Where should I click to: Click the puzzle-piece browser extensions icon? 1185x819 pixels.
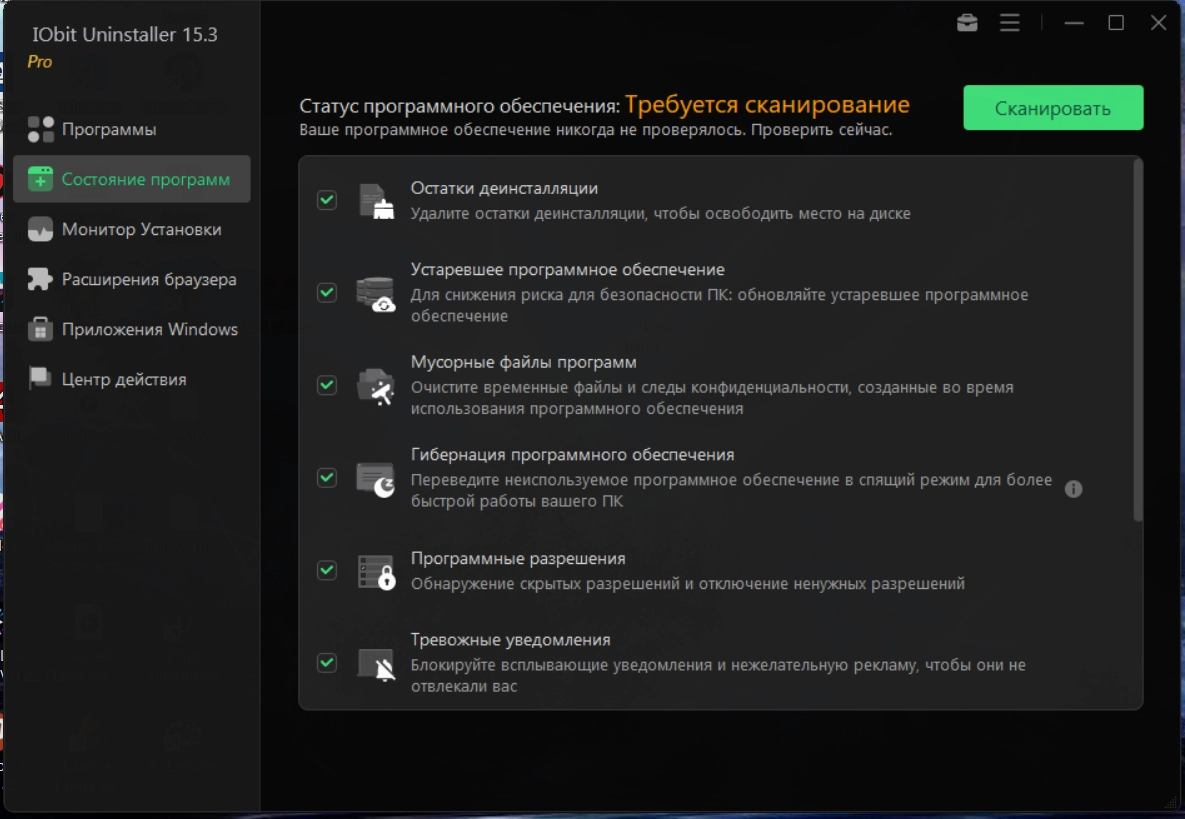tap(41, 280)
